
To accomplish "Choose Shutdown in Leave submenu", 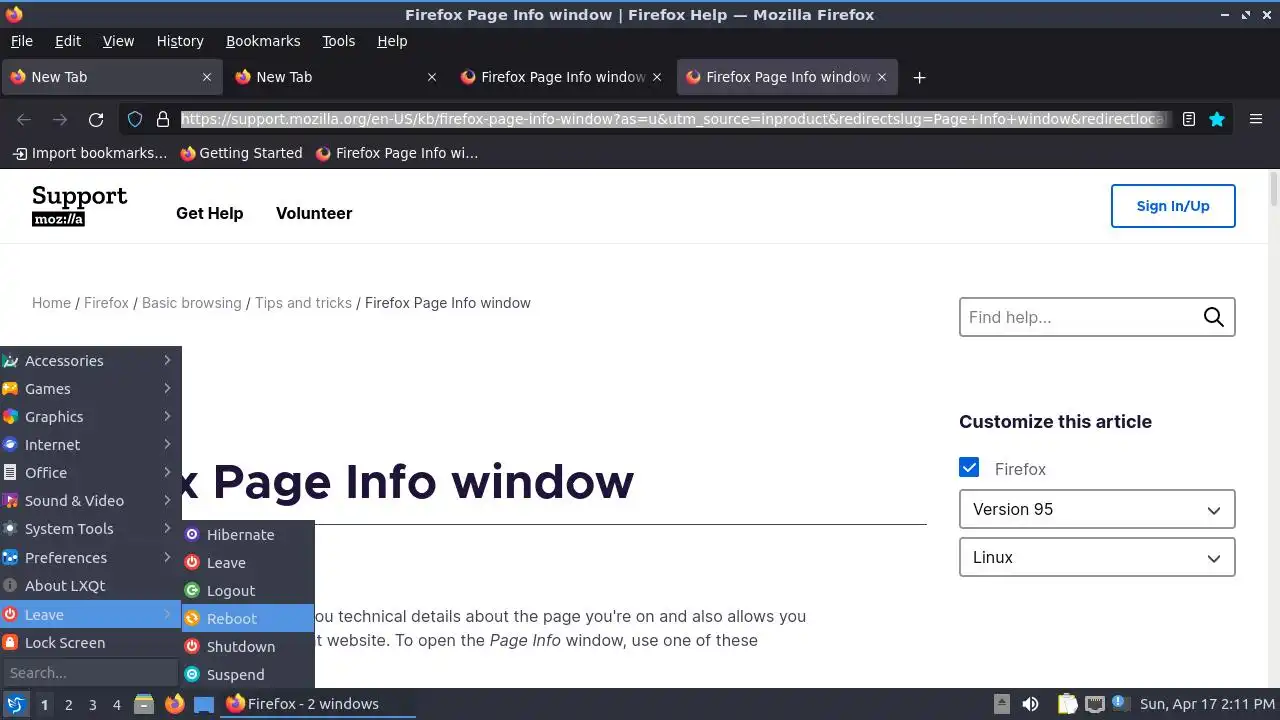I will point(248,647).
